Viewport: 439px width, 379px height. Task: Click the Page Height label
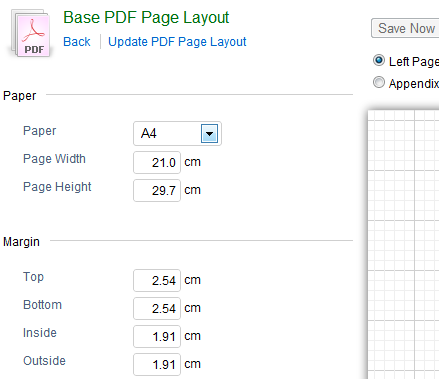pyautogui.click(x=57, y=187)
